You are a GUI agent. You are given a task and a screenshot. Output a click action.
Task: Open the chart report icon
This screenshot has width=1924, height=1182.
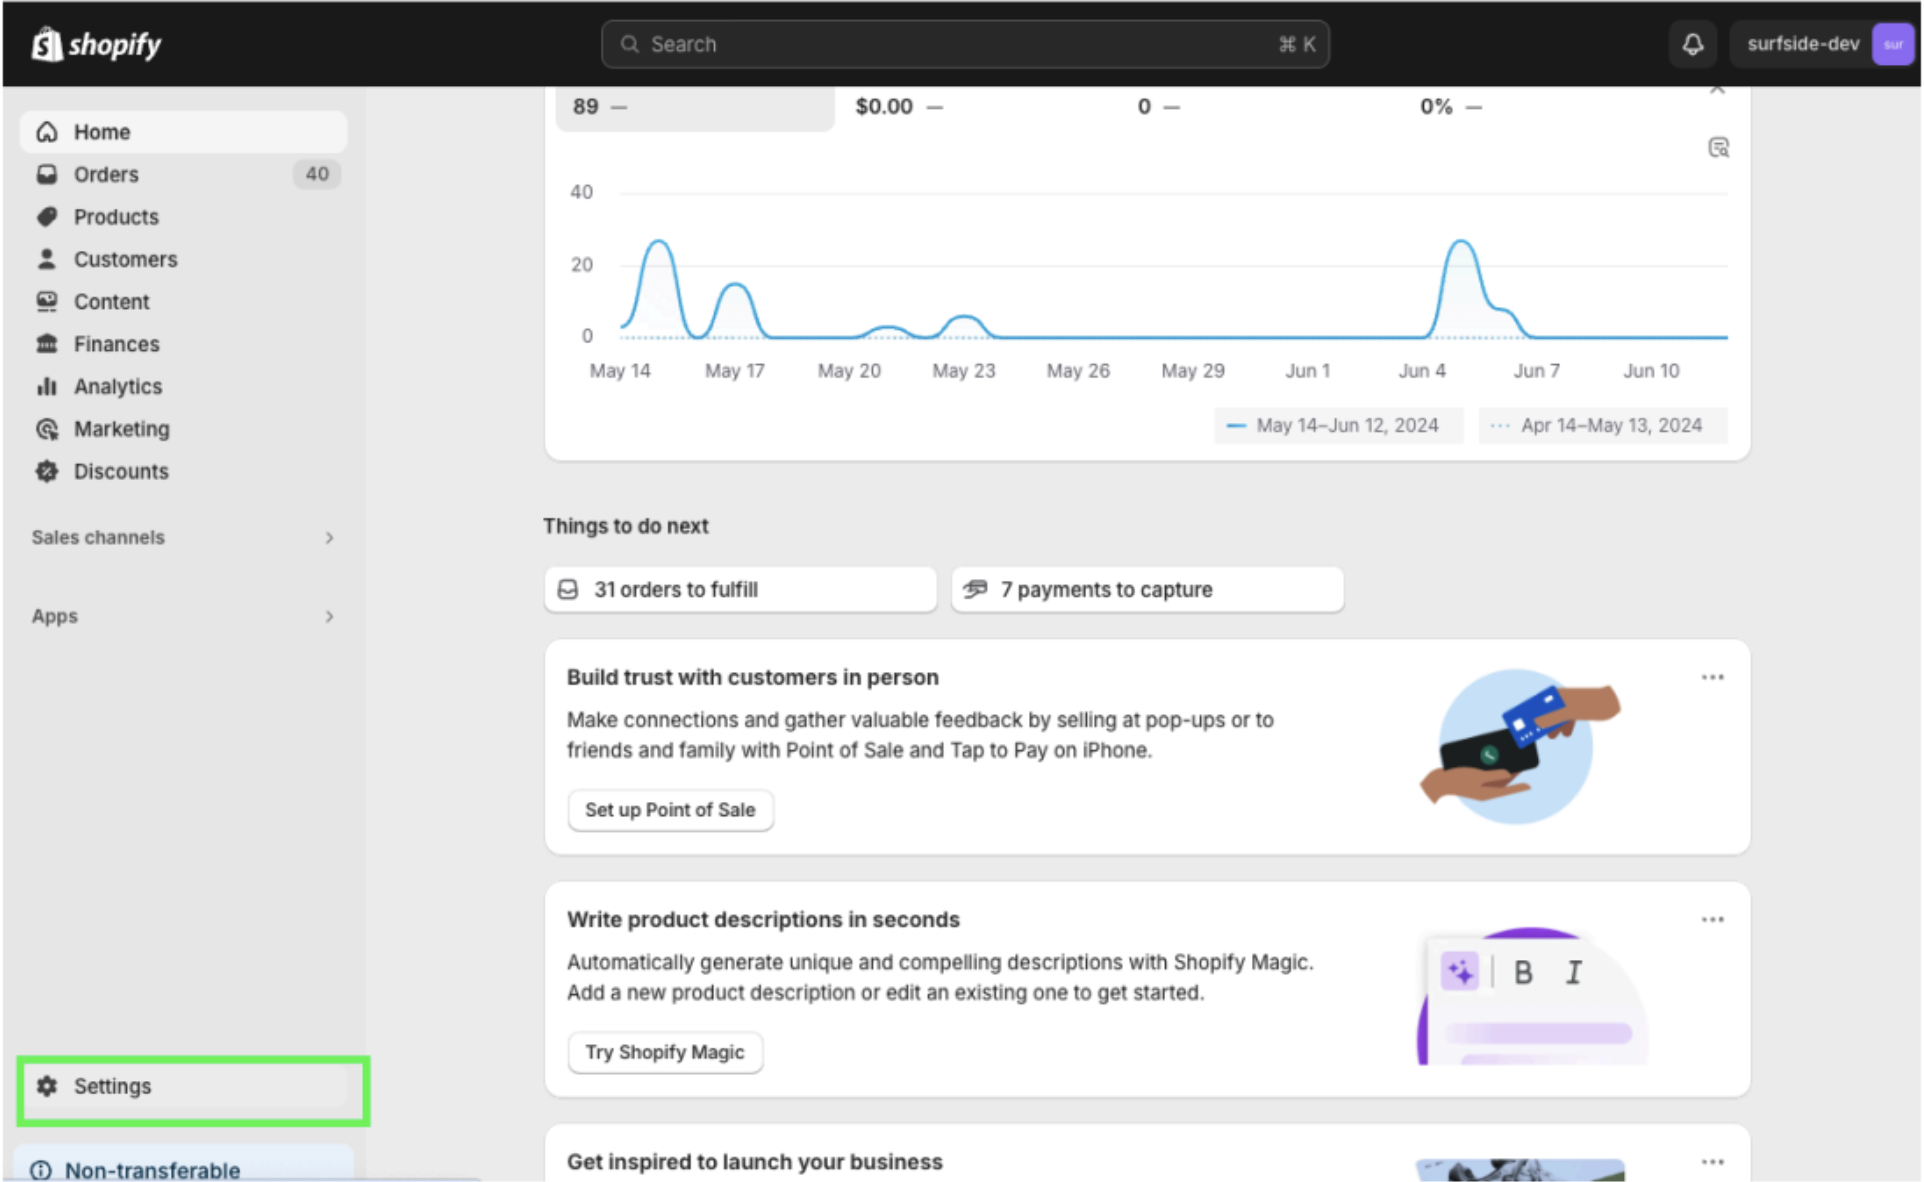[1718, 148]
